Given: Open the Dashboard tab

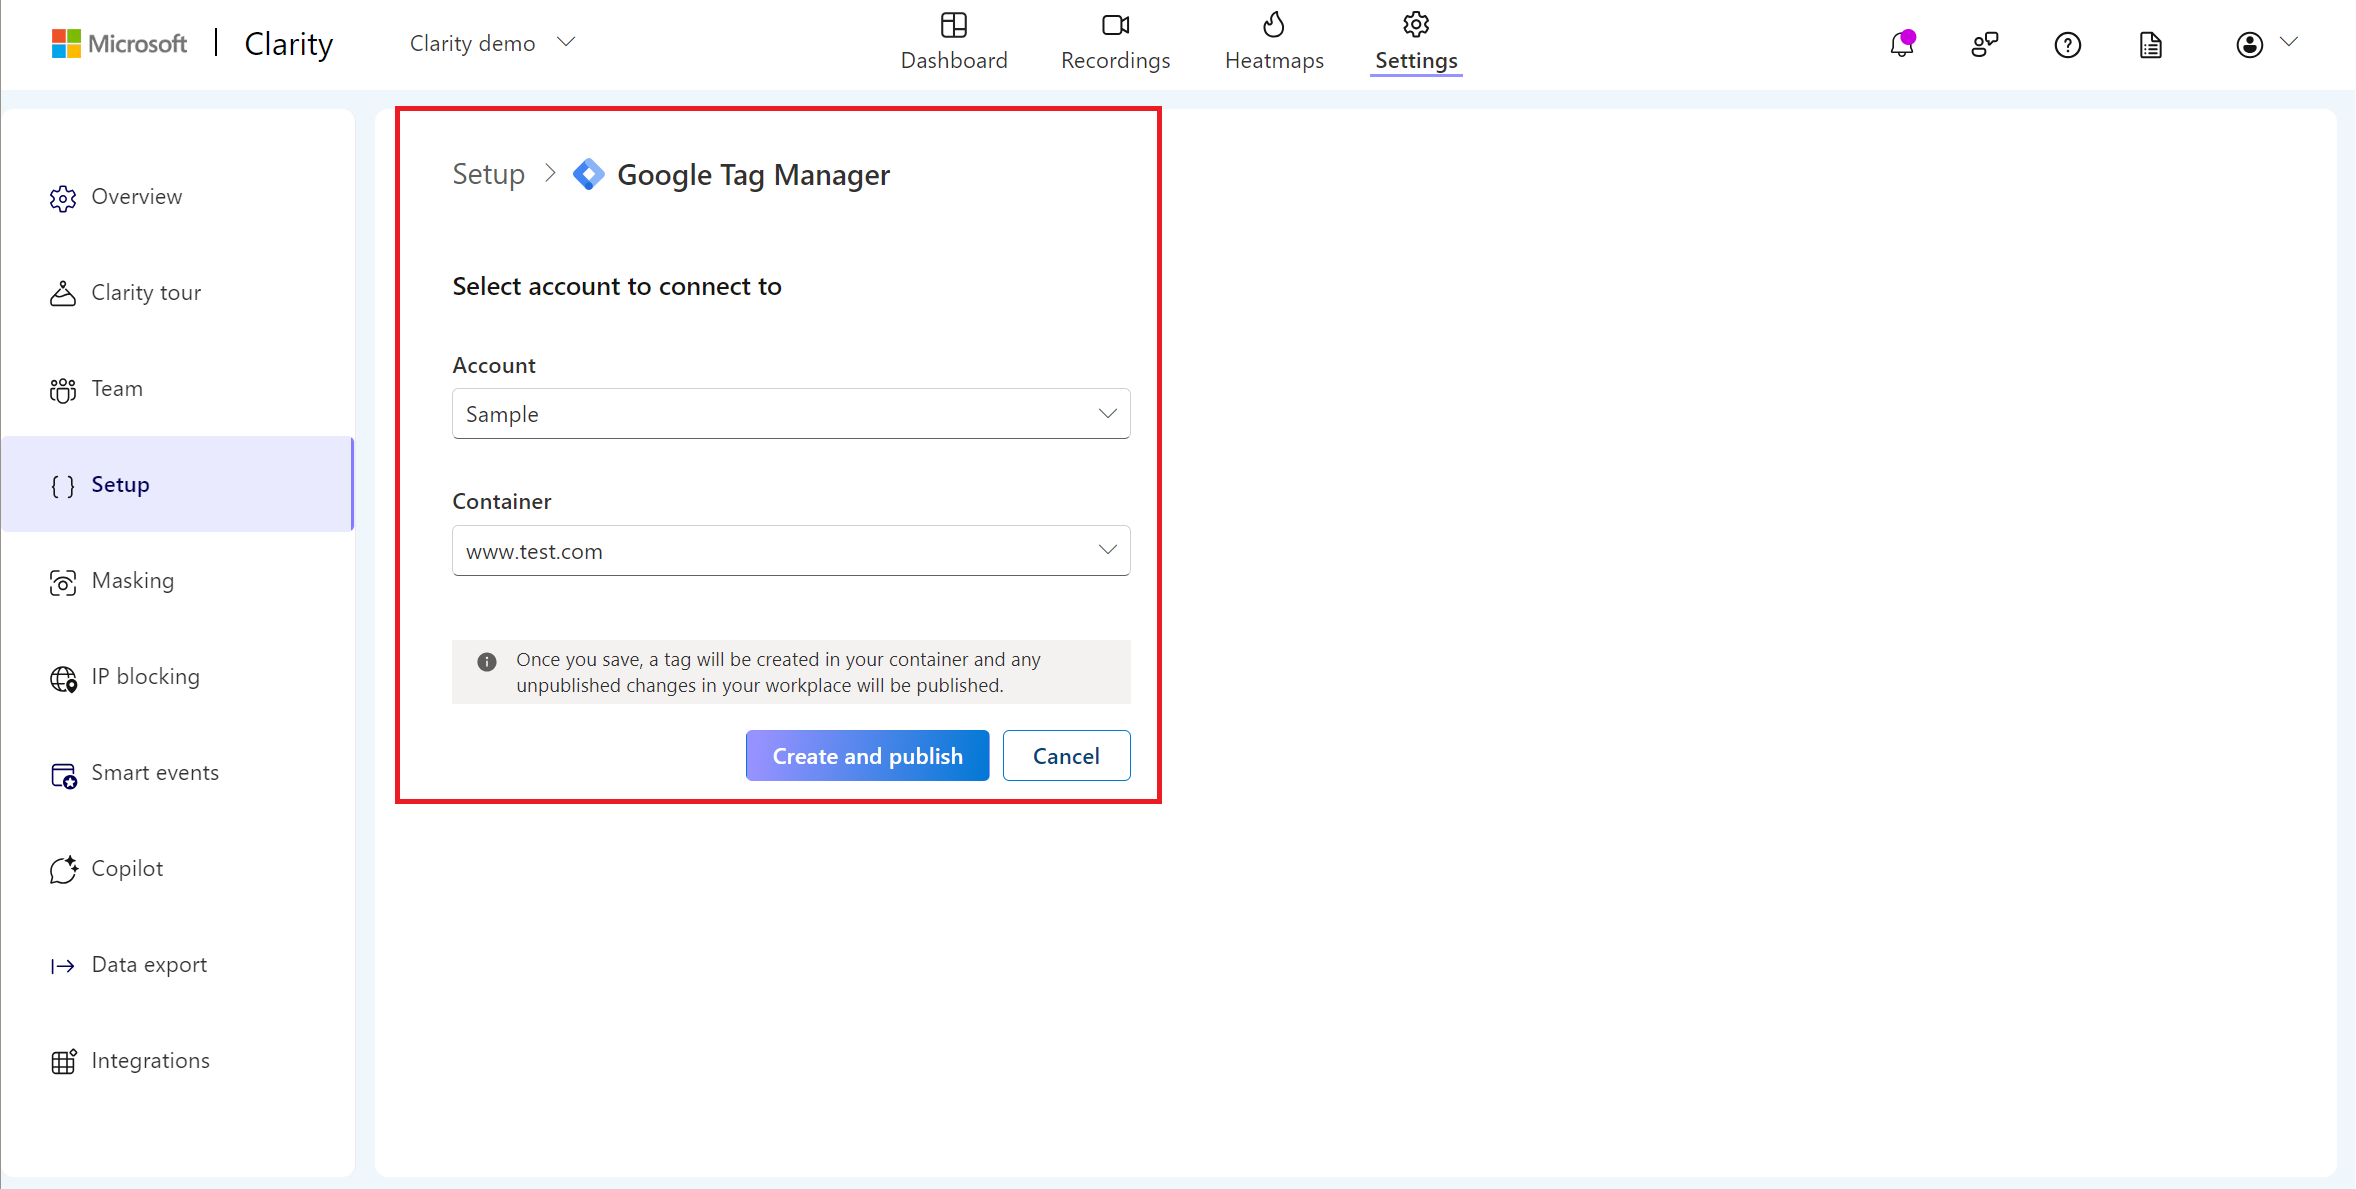Looking at the screenshot, I should pyautogui.click(x=953, y=42).
